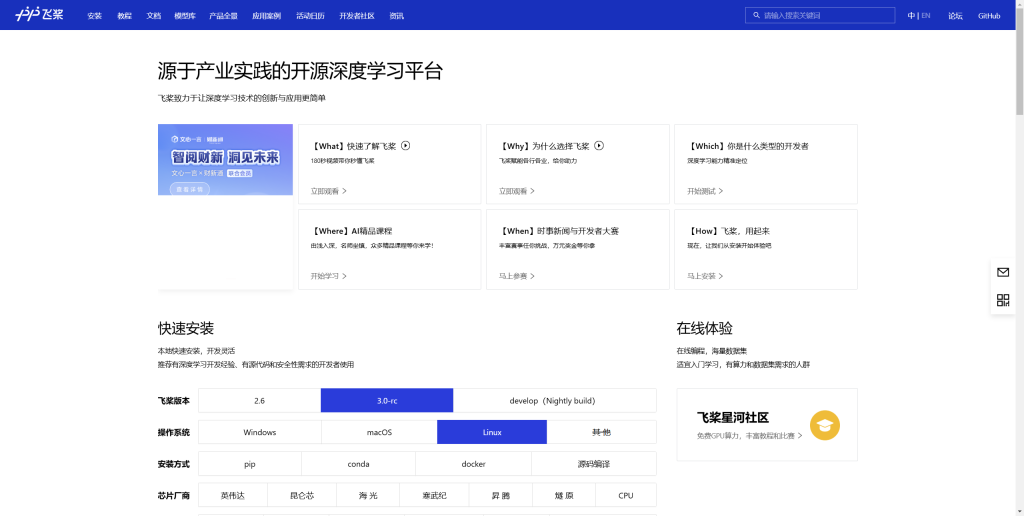Play the 【Why】为什么选择飞桨 video icon
The height and width of the screenshot is (516, 1024).
599,146
